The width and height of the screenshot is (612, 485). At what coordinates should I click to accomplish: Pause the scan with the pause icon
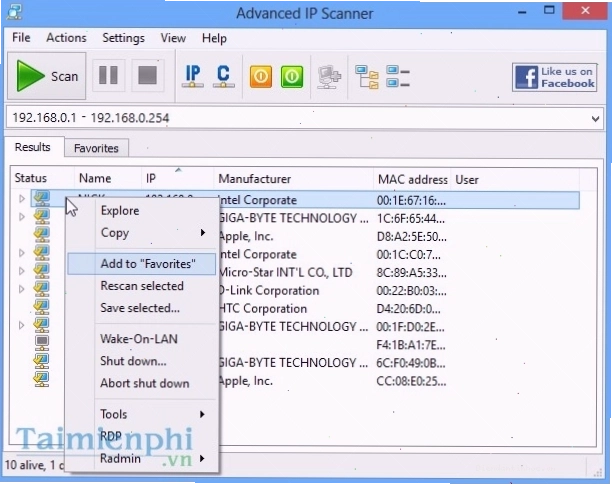pyautogui.click(x=108, y=75)
